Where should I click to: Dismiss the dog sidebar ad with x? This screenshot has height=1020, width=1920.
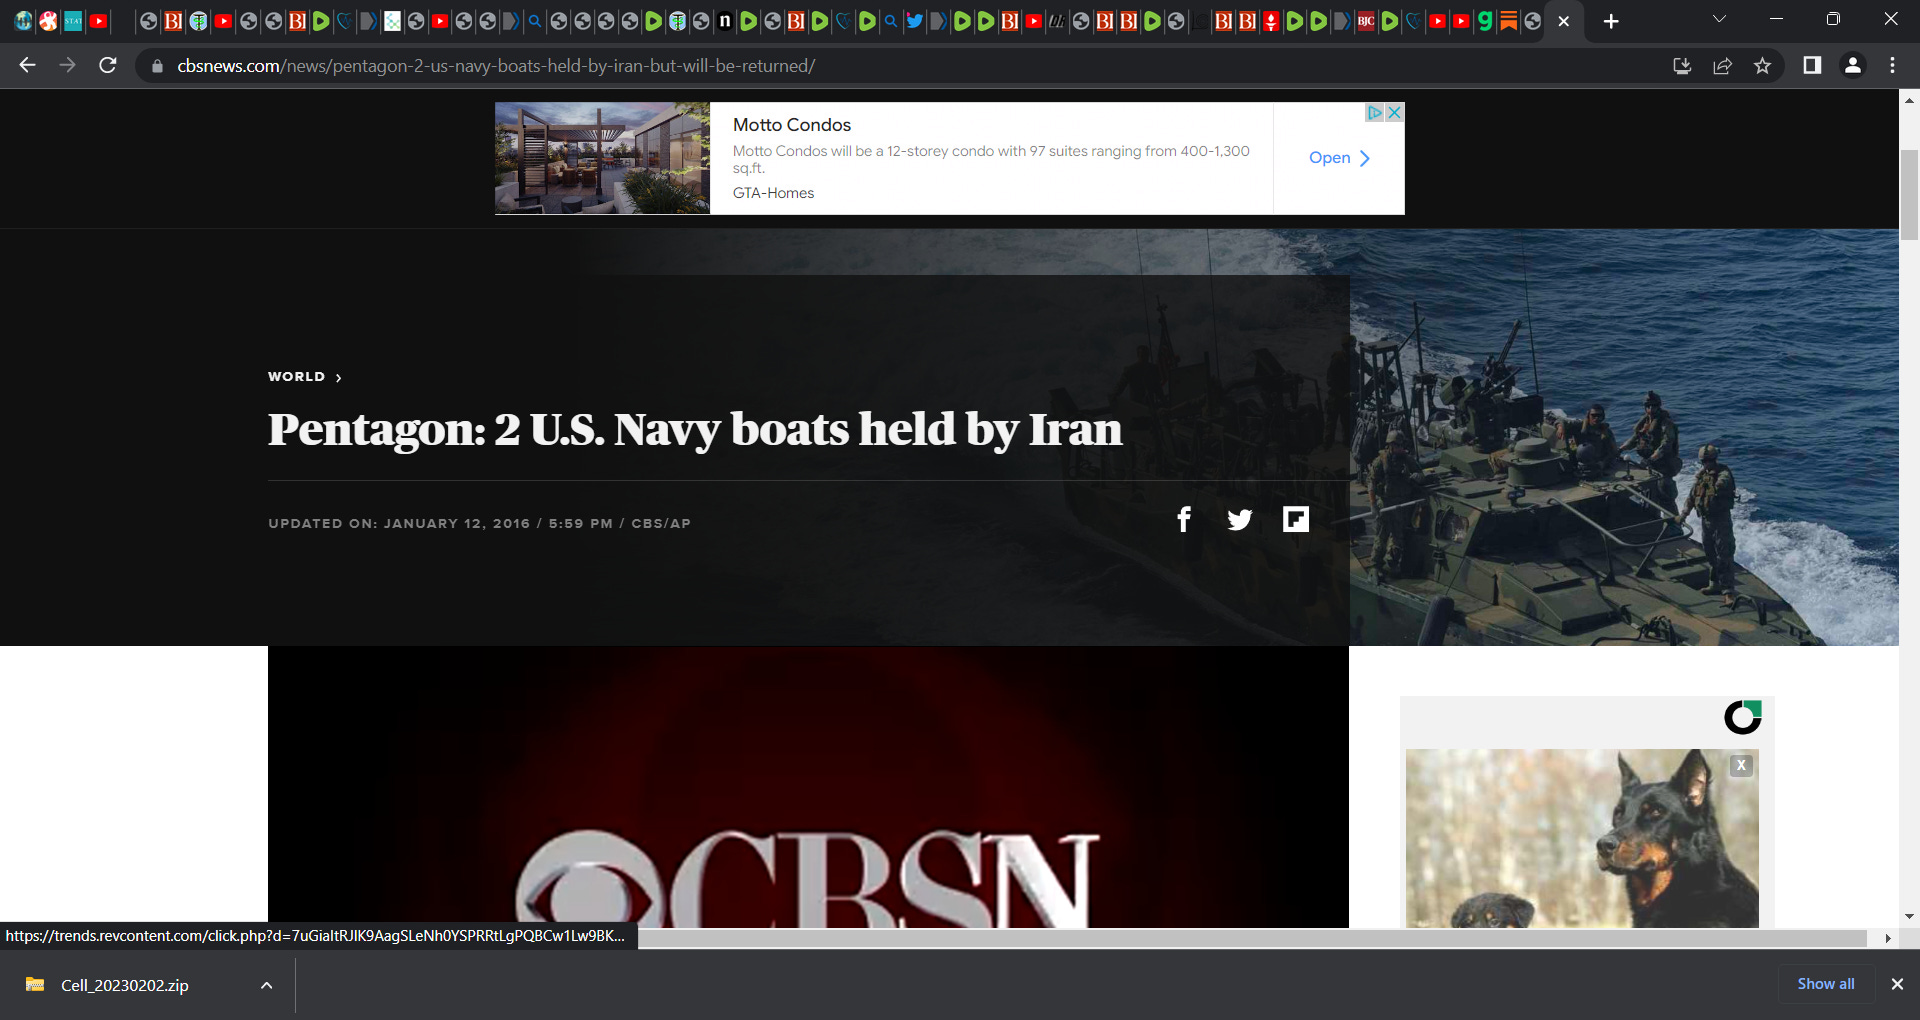tap(1741, 765)
